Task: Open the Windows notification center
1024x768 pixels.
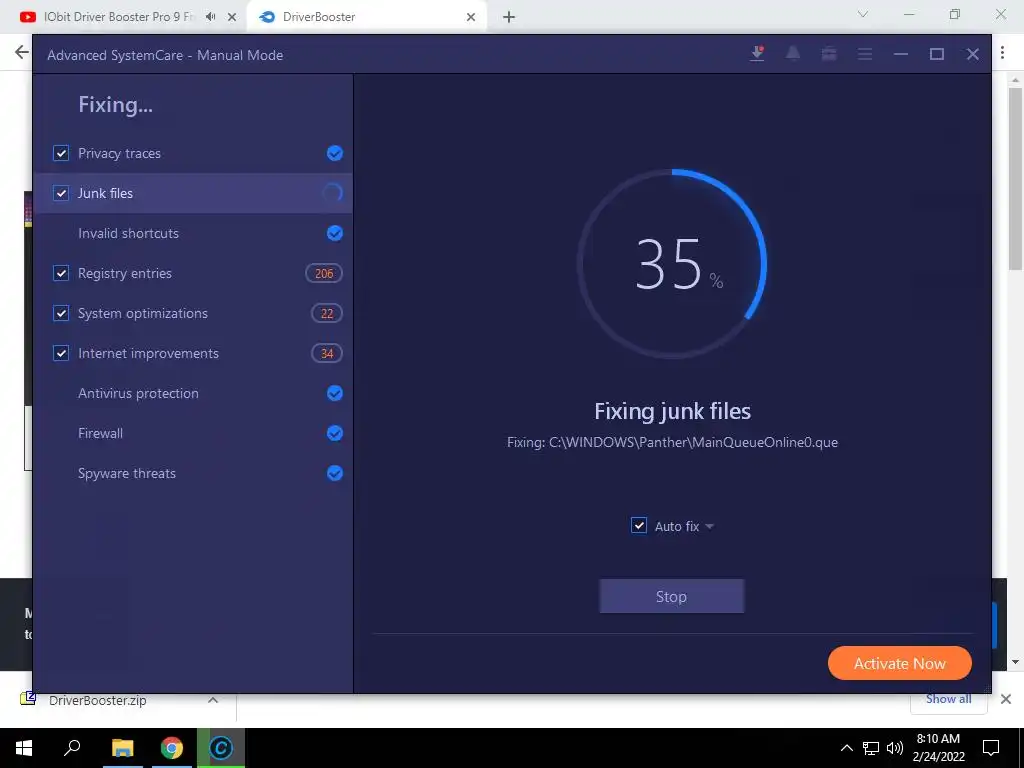Action: click(x=991, y=748)
